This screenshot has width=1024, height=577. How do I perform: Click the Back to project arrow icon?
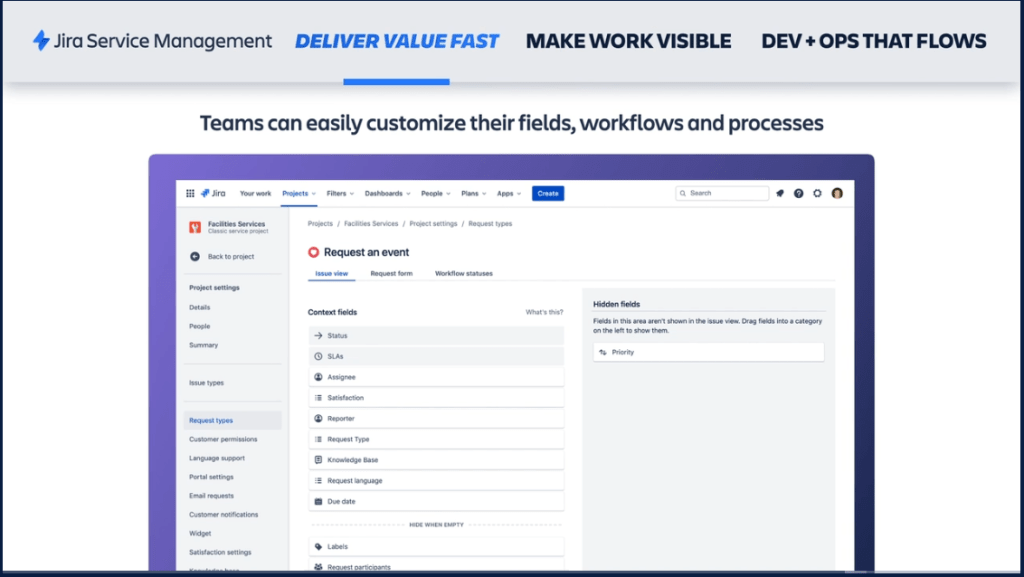(x=195, y=257)
